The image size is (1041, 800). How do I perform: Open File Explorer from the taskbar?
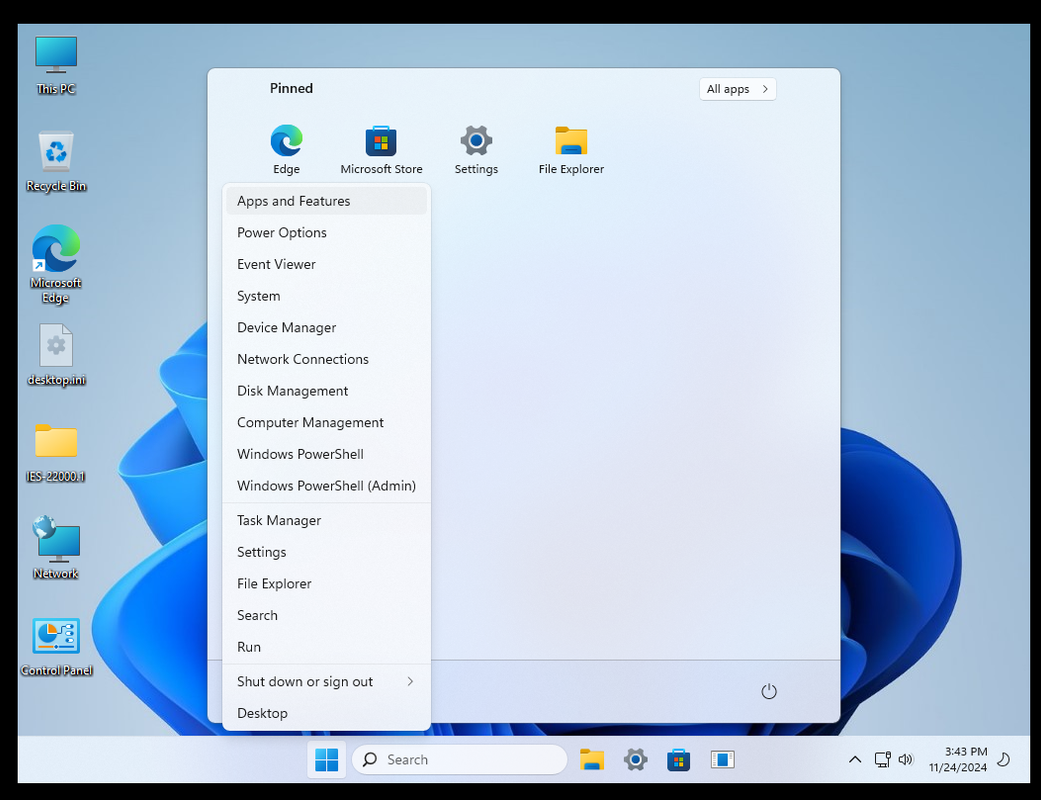click(x=592, y=760)
